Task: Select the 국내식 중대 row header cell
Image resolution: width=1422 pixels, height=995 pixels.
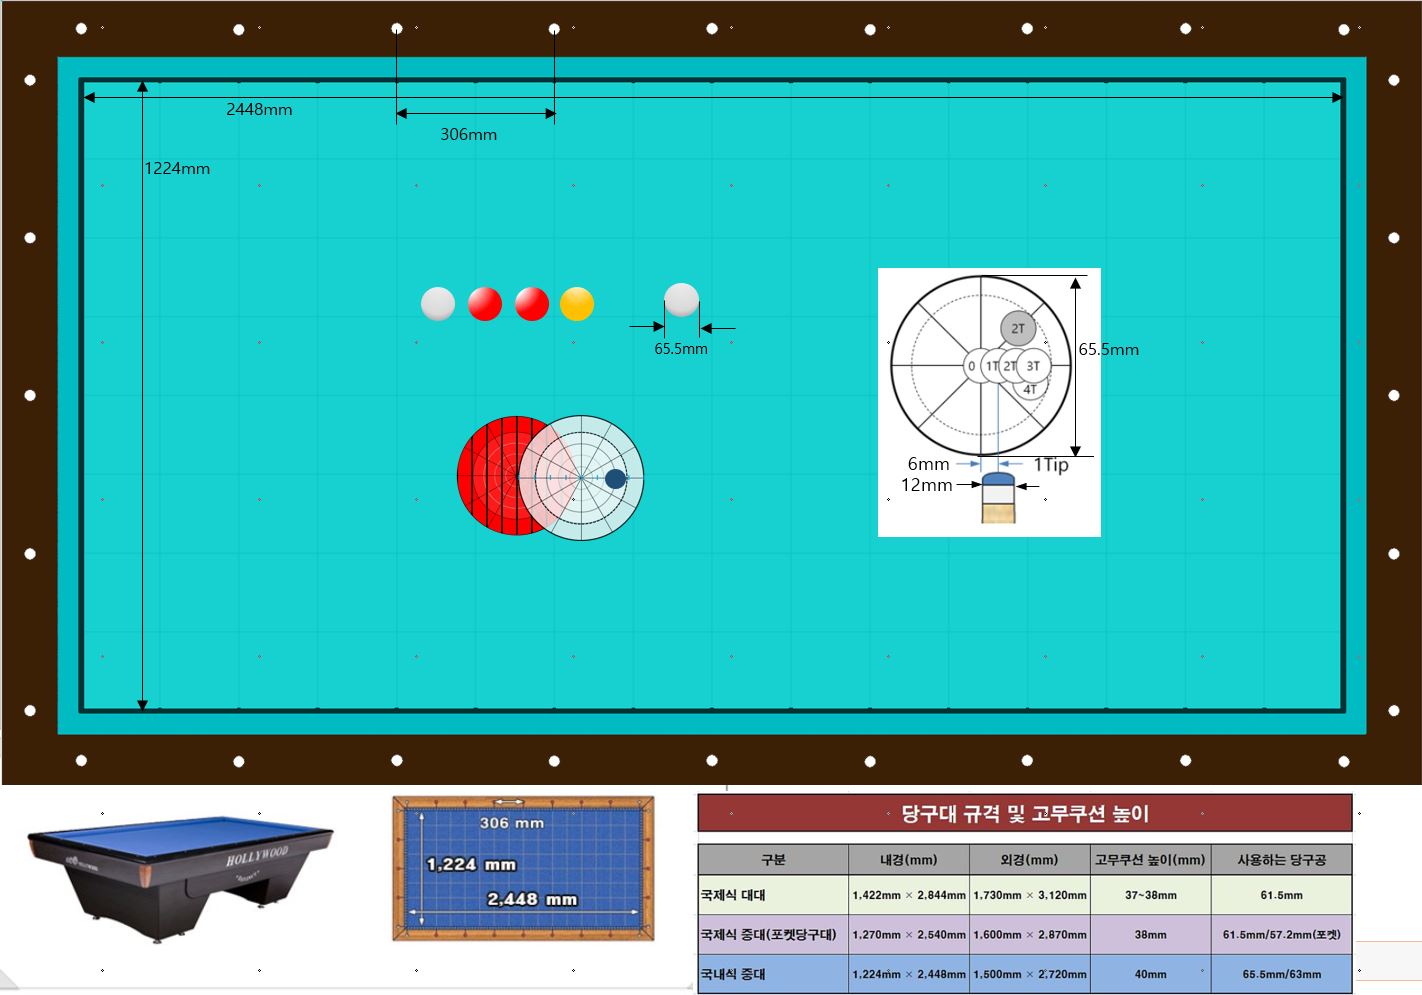Action: [773, 974]
